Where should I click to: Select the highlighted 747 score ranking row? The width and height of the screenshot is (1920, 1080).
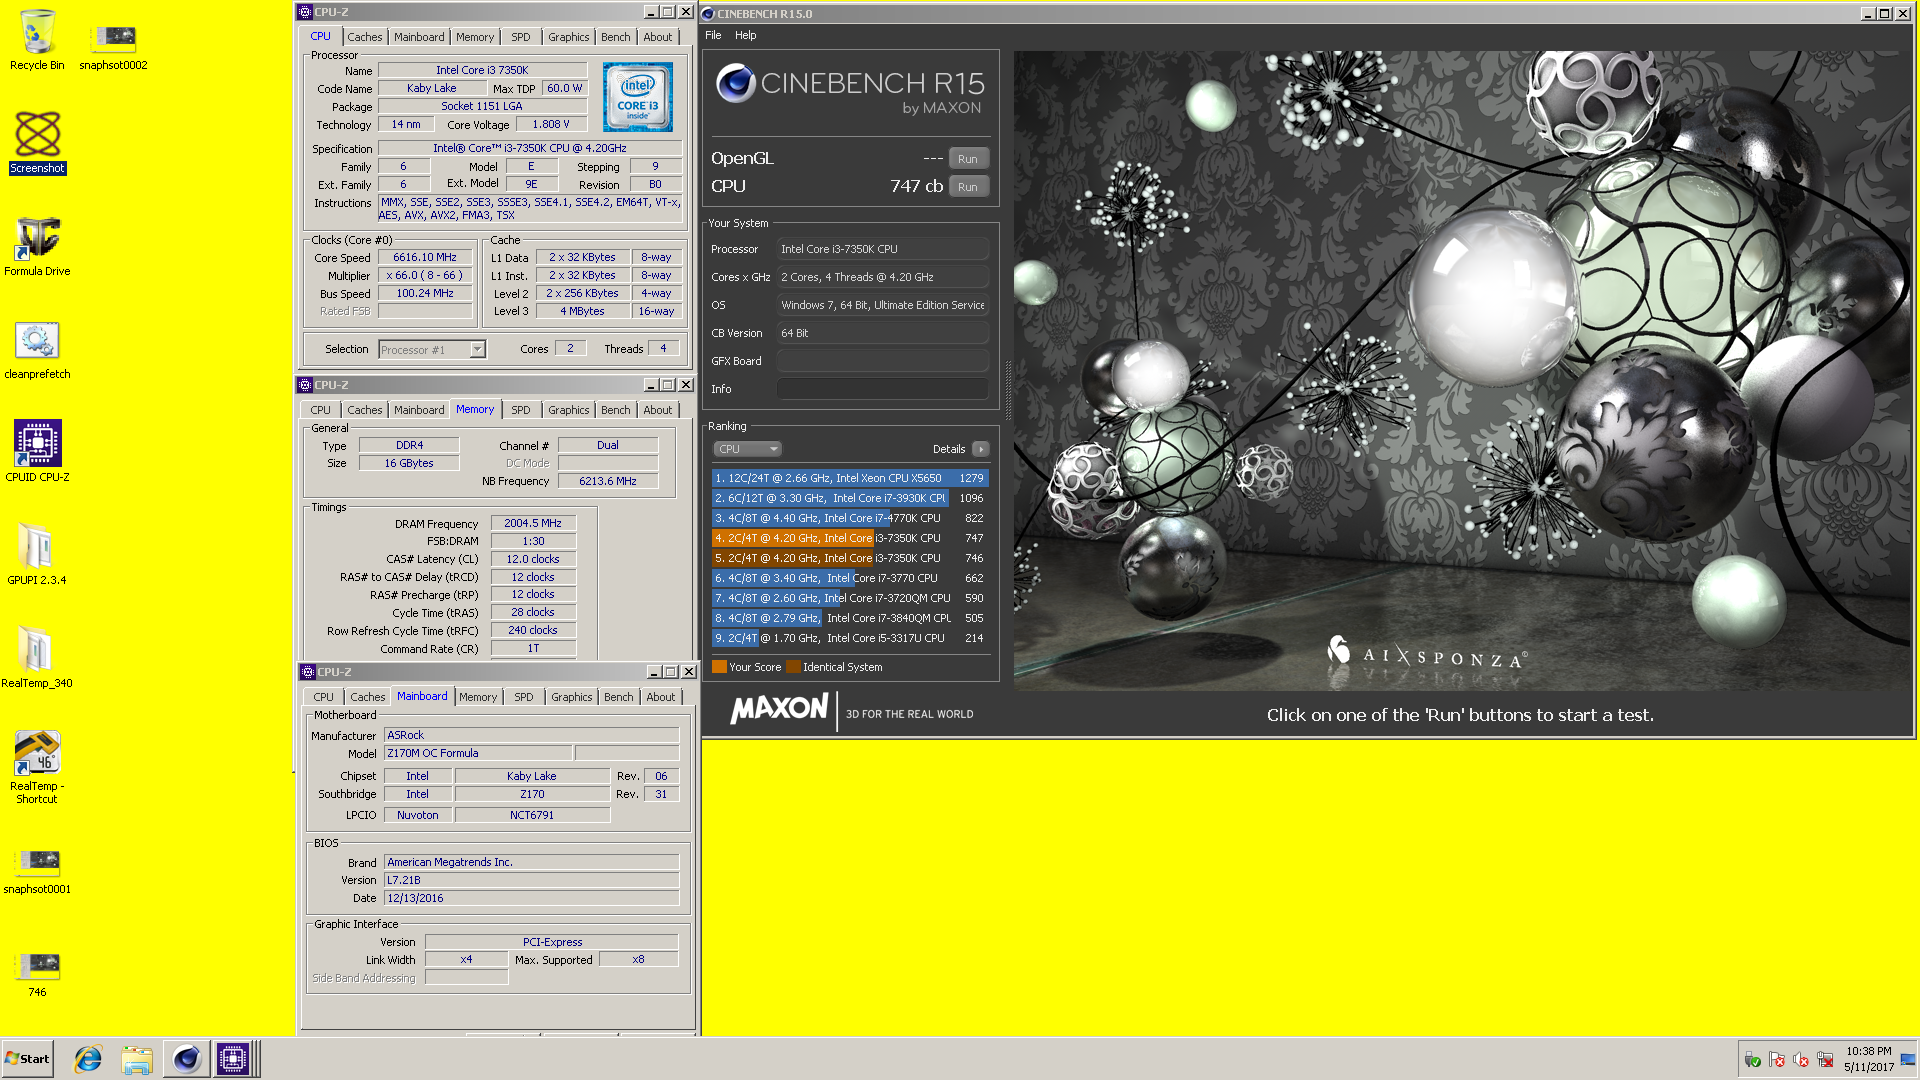click(850, 538)
